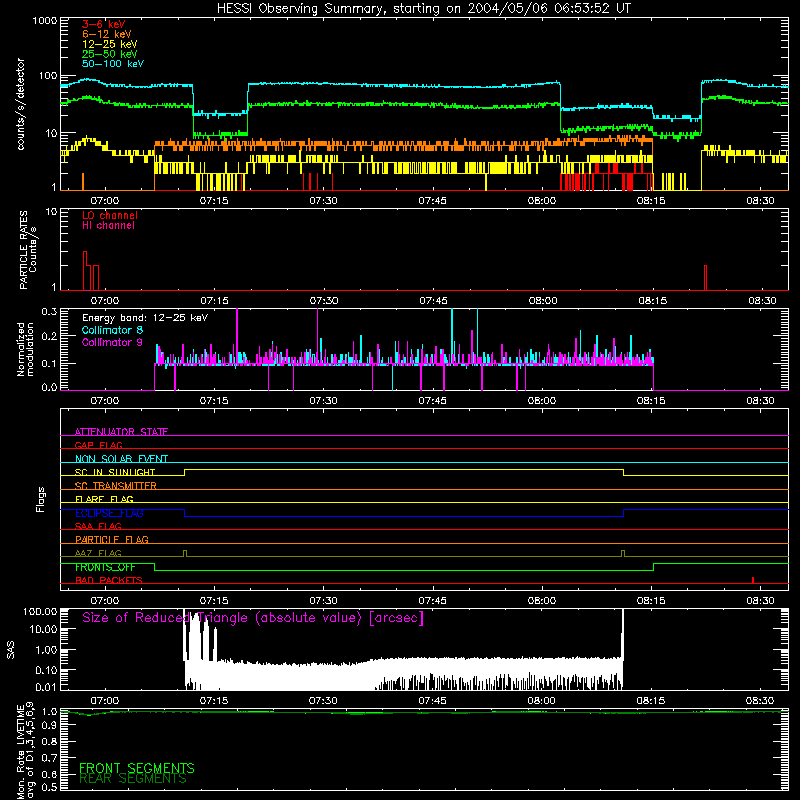800x800 pixels.
Task: Click 'Size of Reduced Triangle' plot caption
Action: 253,618
